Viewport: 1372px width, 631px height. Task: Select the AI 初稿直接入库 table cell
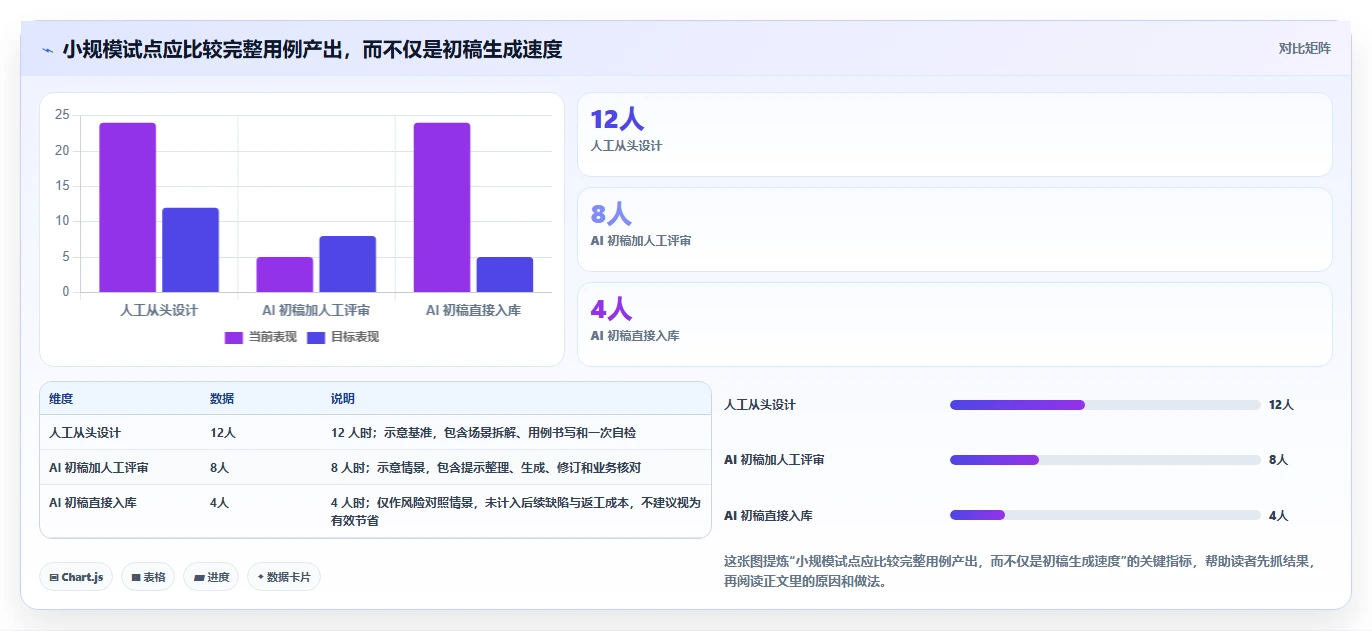pos(93,503)
